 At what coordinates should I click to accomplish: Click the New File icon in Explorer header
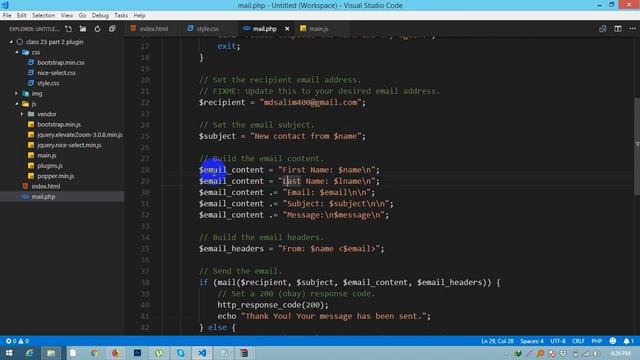(x=69, y=29)
